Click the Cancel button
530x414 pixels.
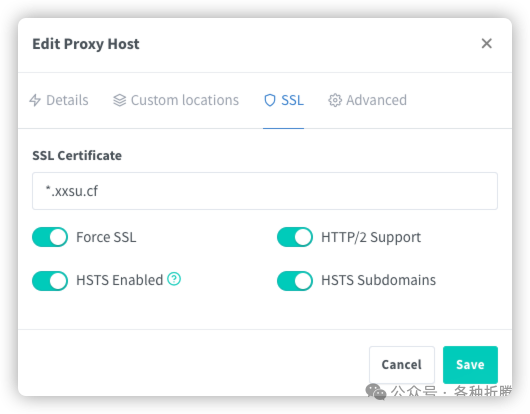402,364
